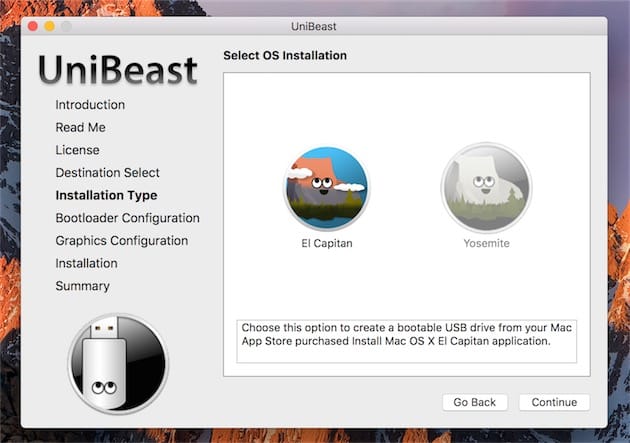630x443 pixels.
Task: Click the large UniBeast logo title
Action: click(118, 70)
